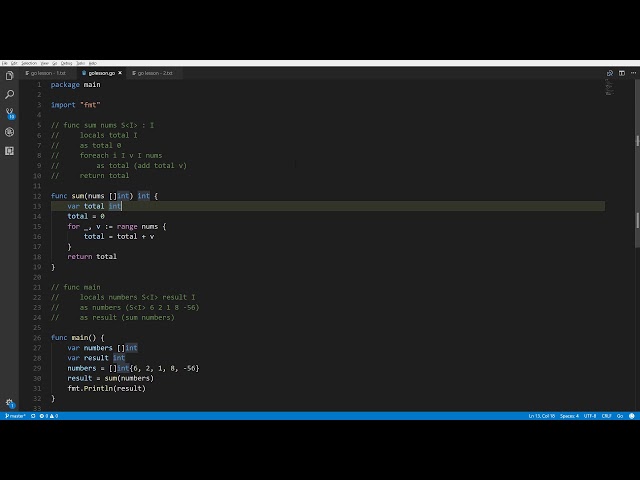Open the Explorer view in activity bar
Screen dimensions: 640x480
pyautogui.click(x=10, y=75)
